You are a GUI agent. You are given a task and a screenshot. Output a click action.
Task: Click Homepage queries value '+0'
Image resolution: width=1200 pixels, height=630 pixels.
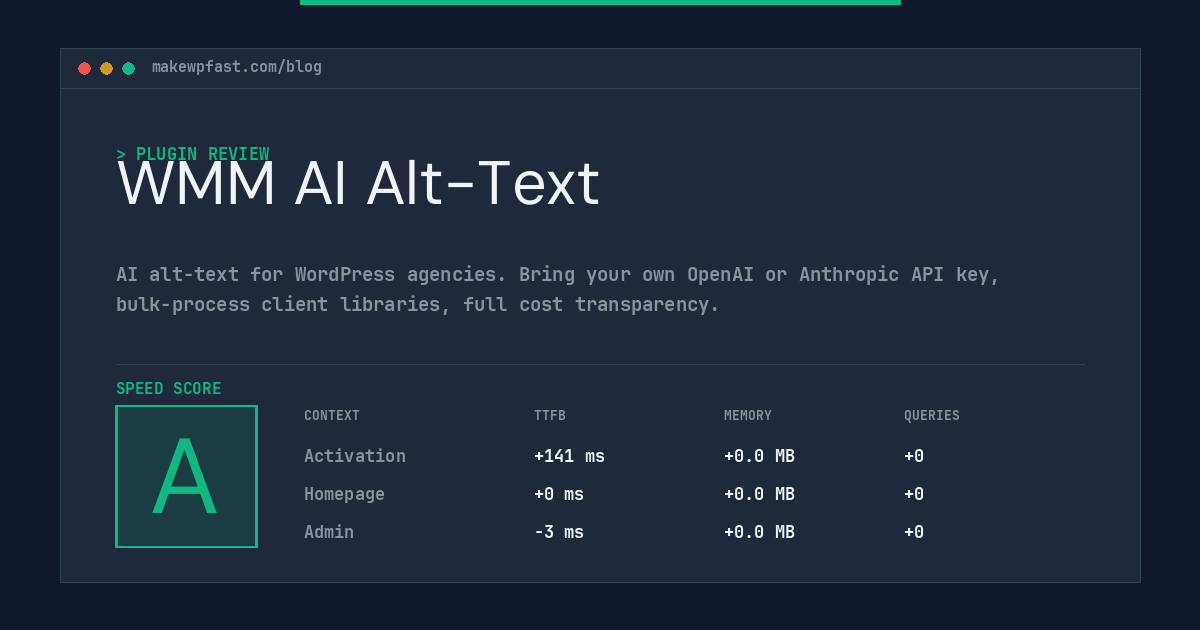click(x=914, y=494)
